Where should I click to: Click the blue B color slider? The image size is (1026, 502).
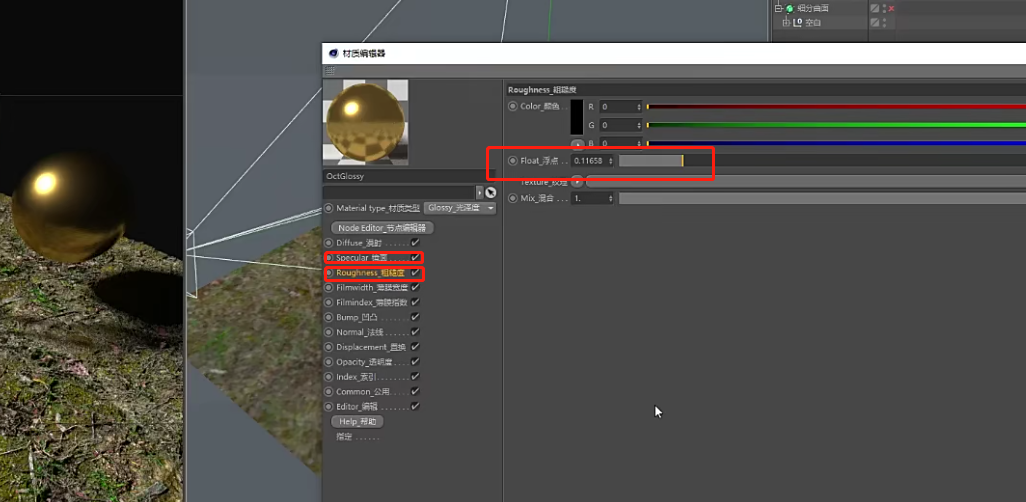(836, 143)
